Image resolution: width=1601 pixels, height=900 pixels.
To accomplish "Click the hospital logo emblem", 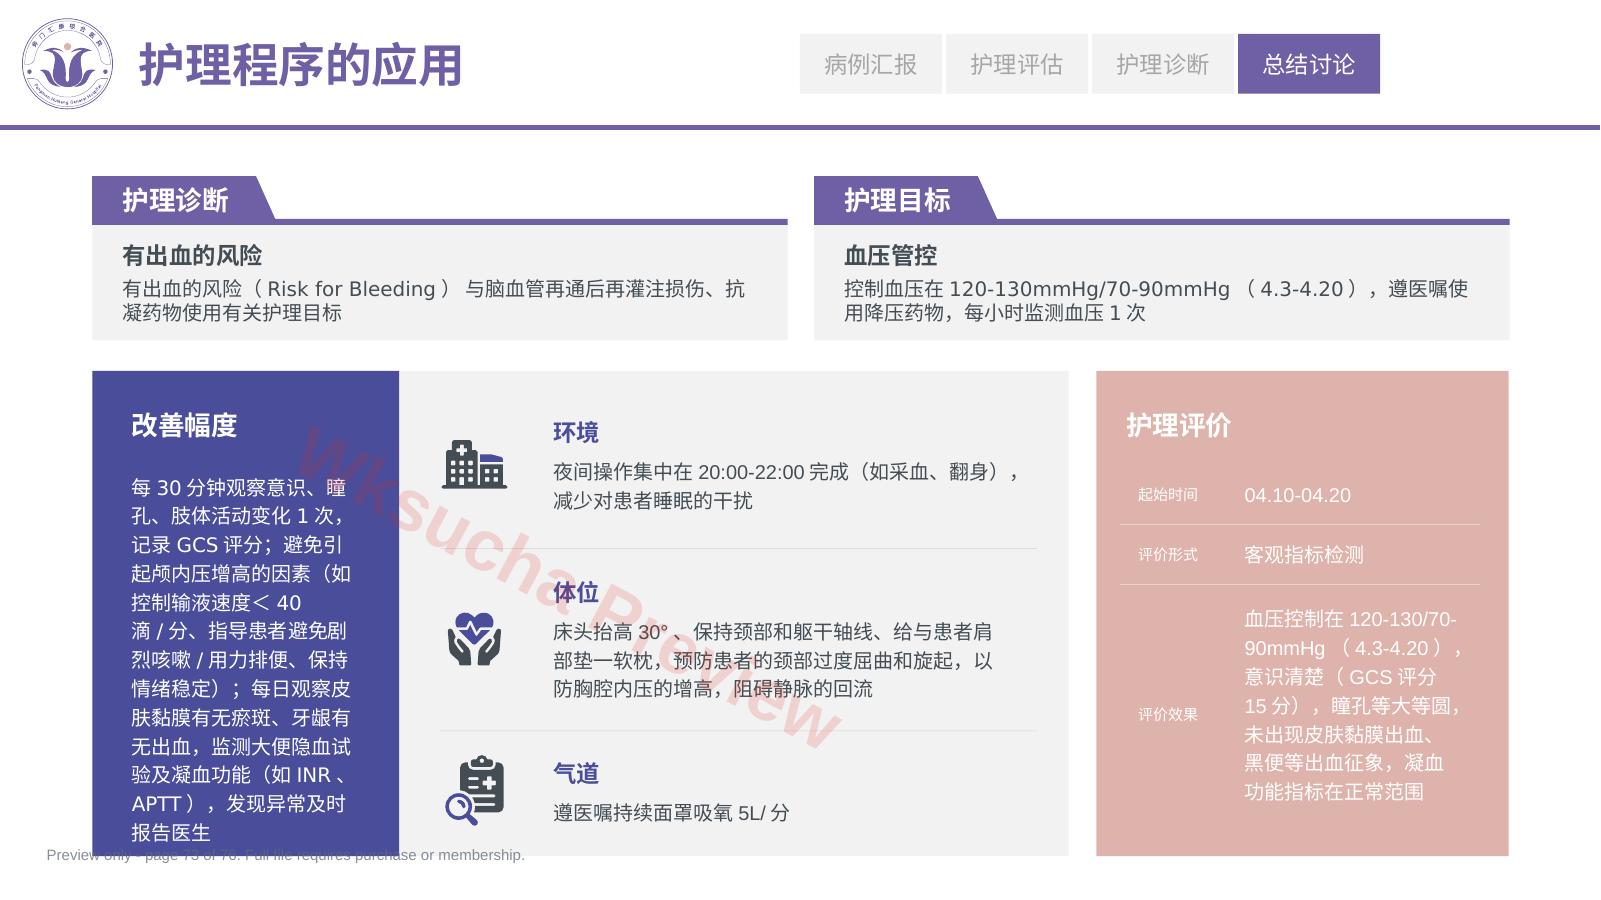I will click(x=67, y=64).
